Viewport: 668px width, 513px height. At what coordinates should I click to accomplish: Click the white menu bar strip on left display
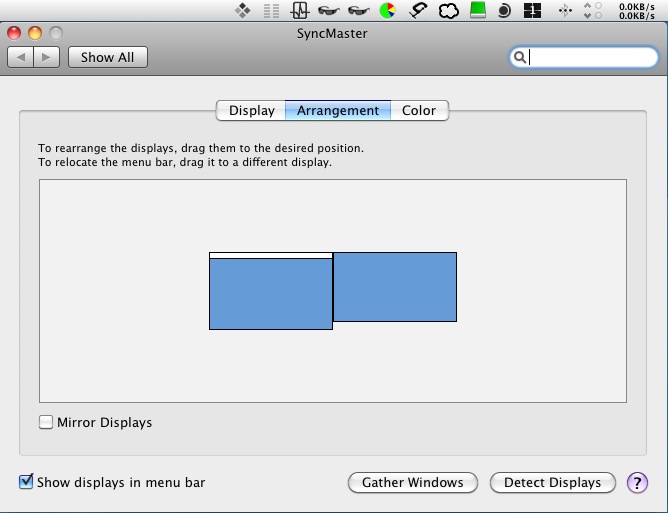(271, 256)
